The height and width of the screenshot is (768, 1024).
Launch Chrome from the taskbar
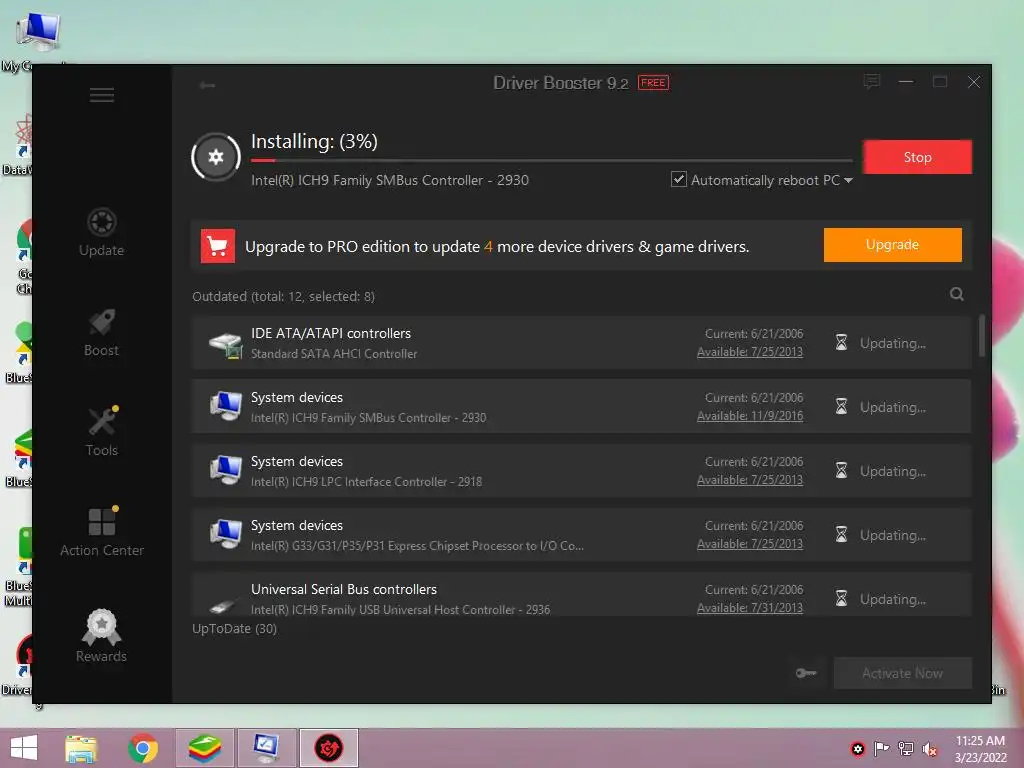point(143,748)
